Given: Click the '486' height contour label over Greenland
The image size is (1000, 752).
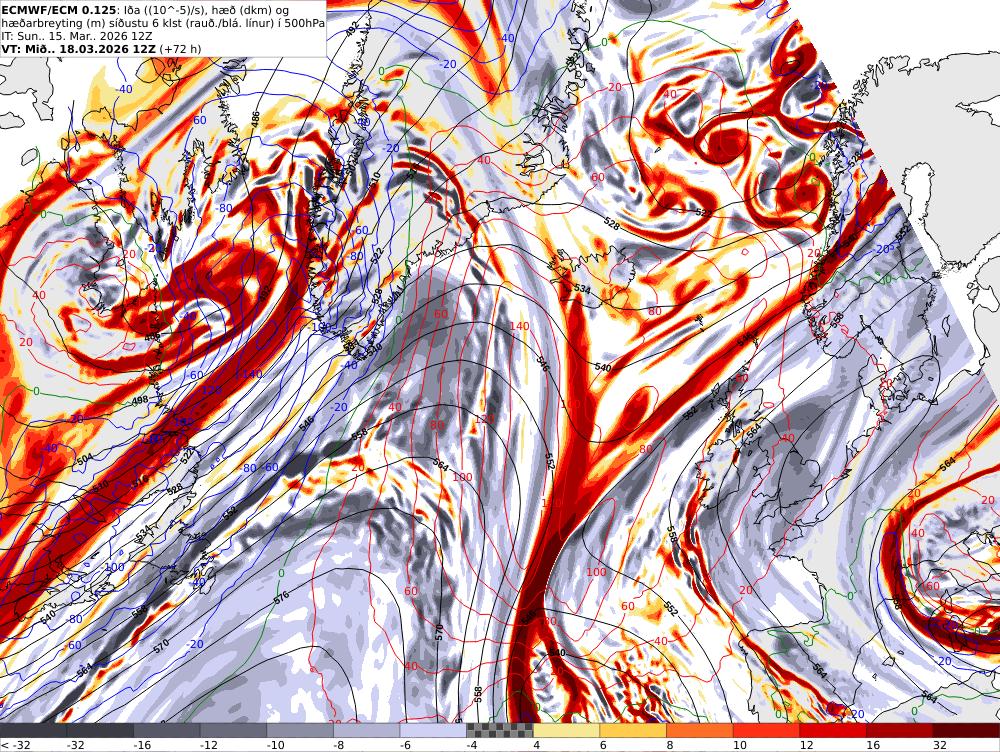Looking at the screenshot, I should pos(255,119).
